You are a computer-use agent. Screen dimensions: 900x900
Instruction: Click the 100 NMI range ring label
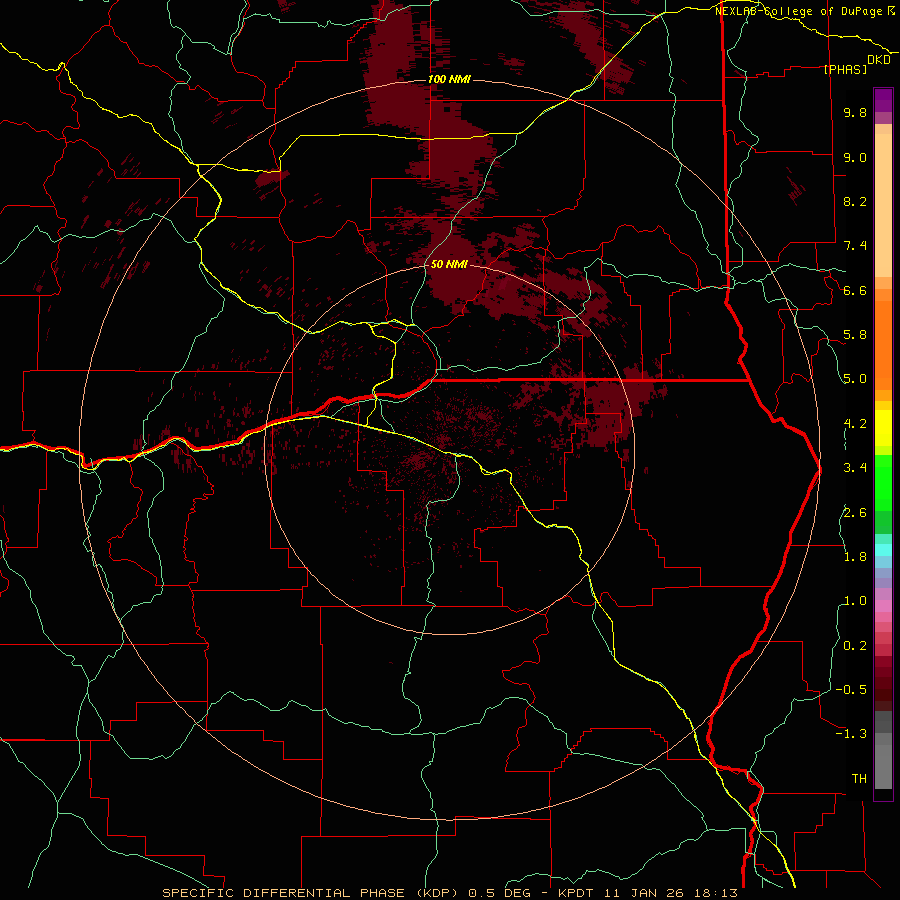449,79
